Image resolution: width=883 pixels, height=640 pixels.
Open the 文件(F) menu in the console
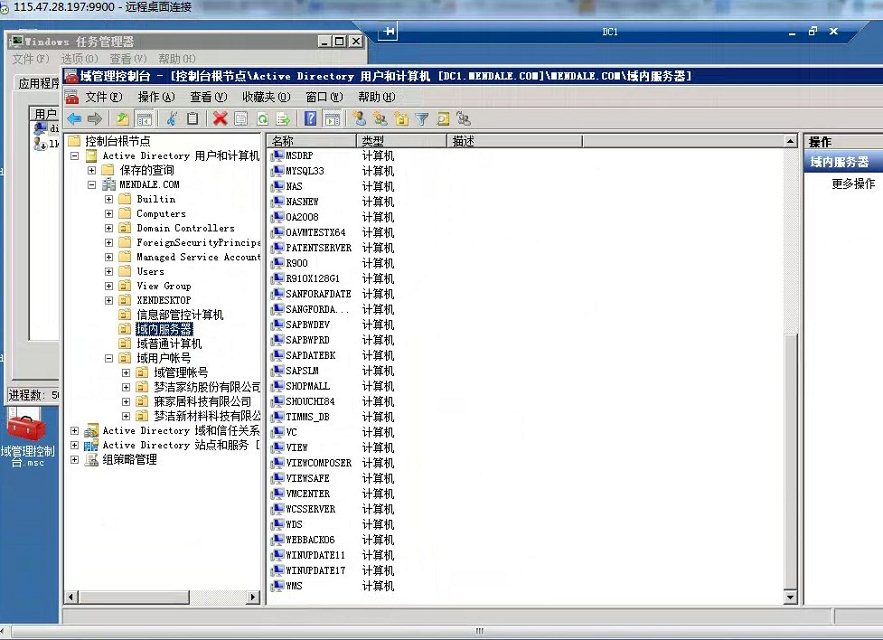click(x=104, y=97)
